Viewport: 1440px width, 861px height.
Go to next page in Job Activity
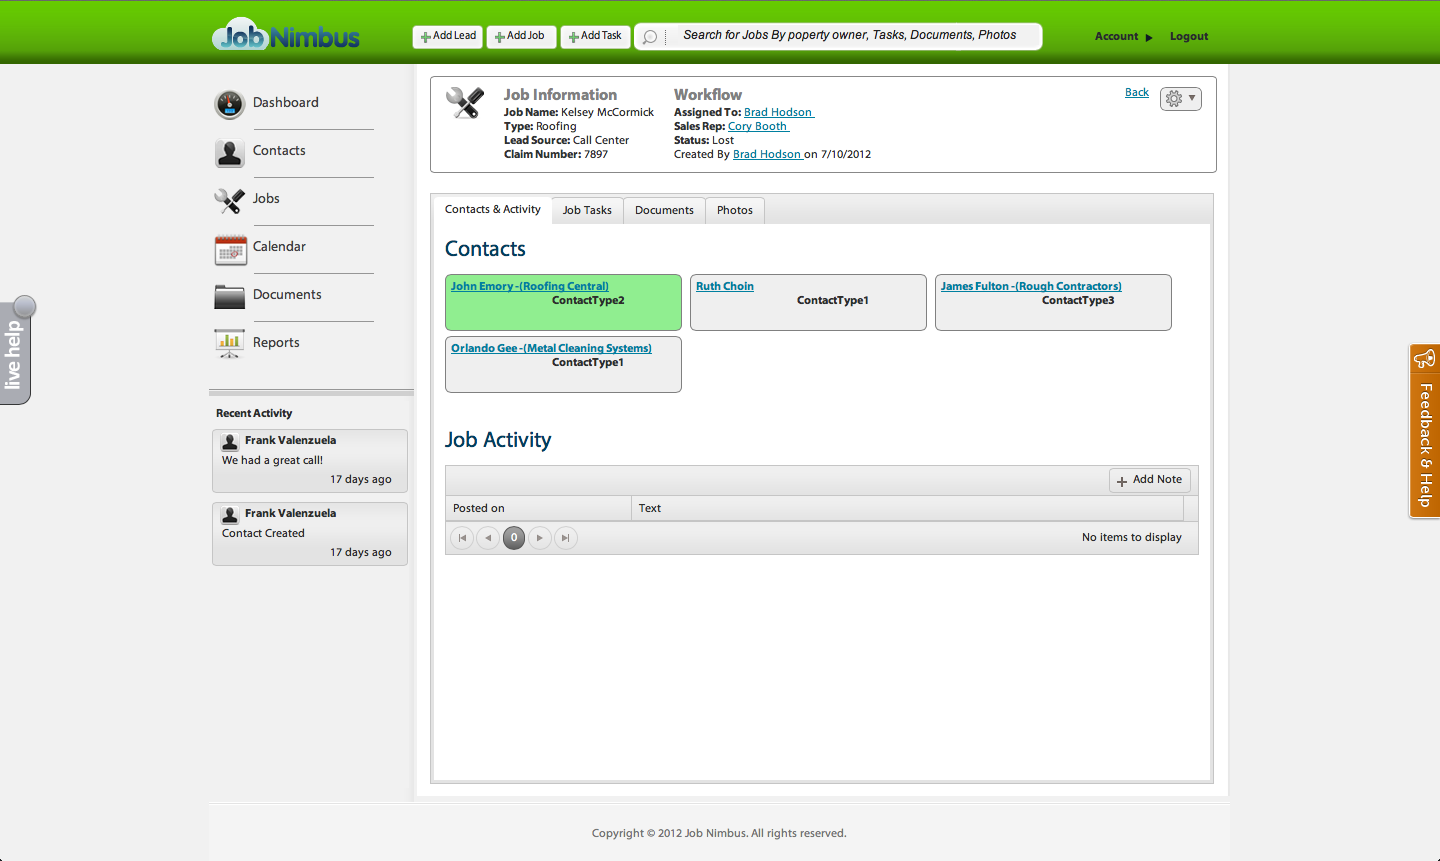(x=540, y=538)
